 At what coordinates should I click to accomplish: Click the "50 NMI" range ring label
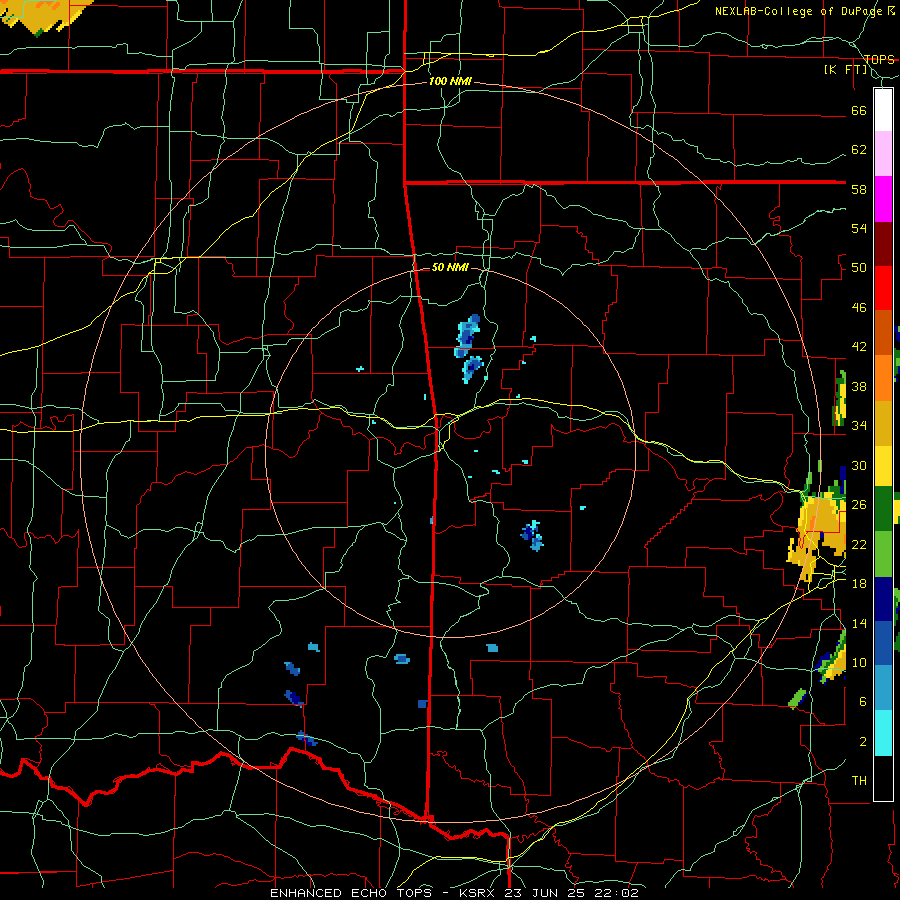(x=450, y=267)
